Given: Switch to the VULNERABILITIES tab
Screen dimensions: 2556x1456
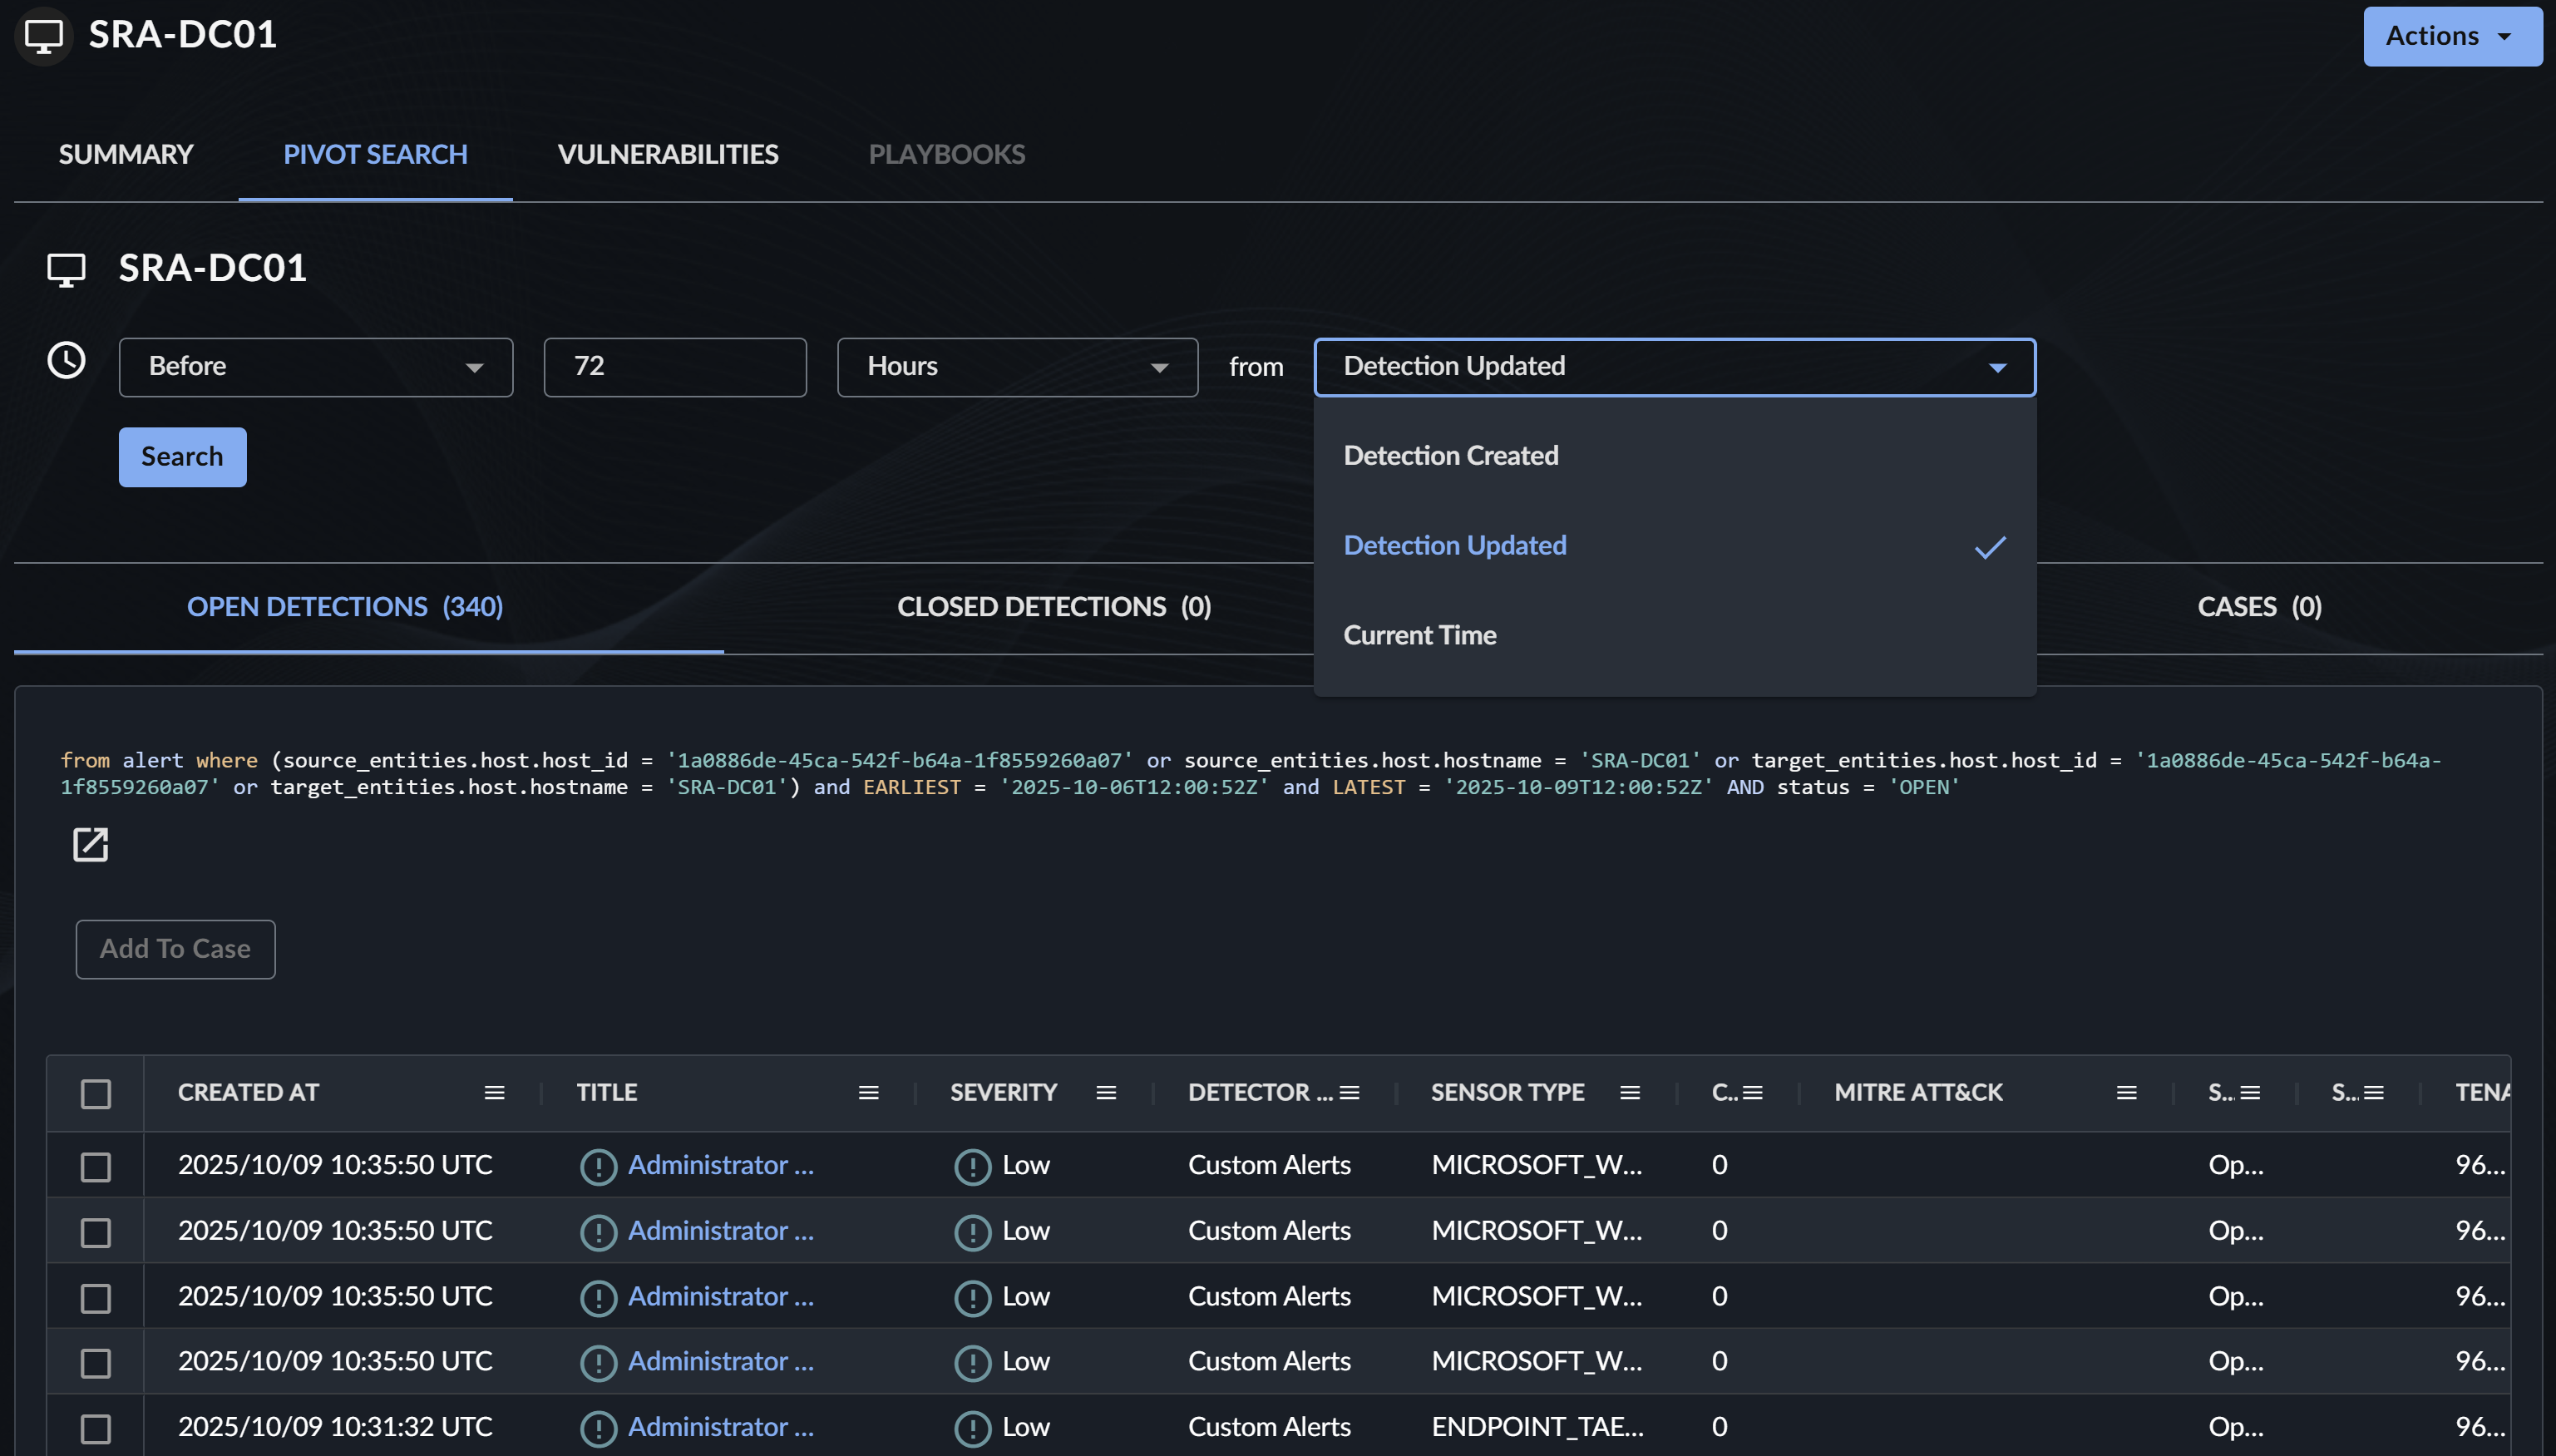Looking at the screenshot, I should (667, 154).
